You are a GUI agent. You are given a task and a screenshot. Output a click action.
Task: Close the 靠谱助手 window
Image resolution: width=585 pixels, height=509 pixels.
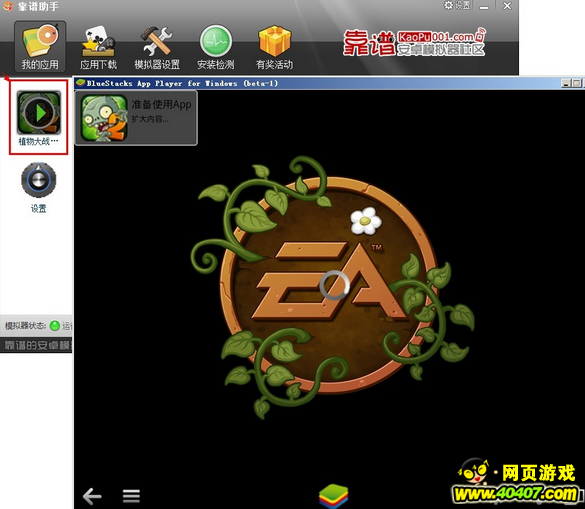[x=507, y=6]
